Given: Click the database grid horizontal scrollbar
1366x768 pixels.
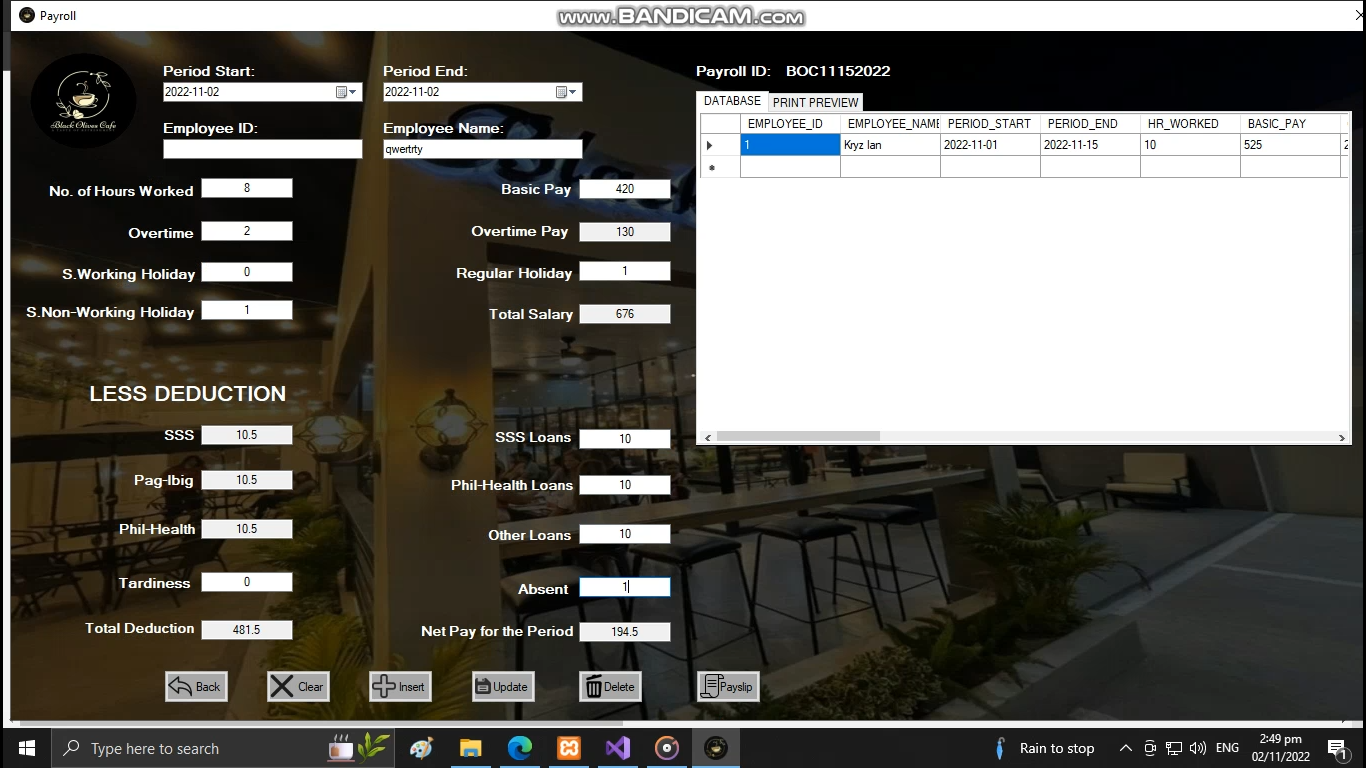Looking at the screenshot, I should click(798, 437).
